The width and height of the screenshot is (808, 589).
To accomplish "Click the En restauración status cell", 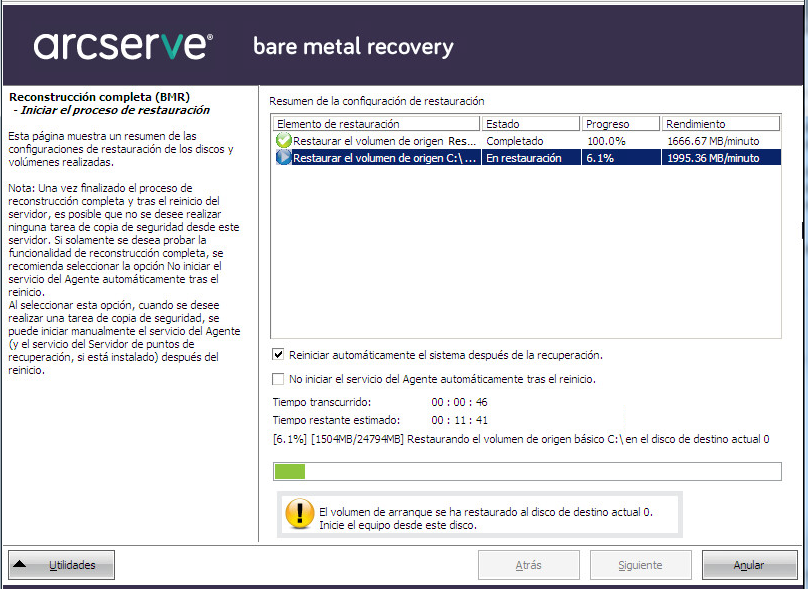I will point(524,158).
